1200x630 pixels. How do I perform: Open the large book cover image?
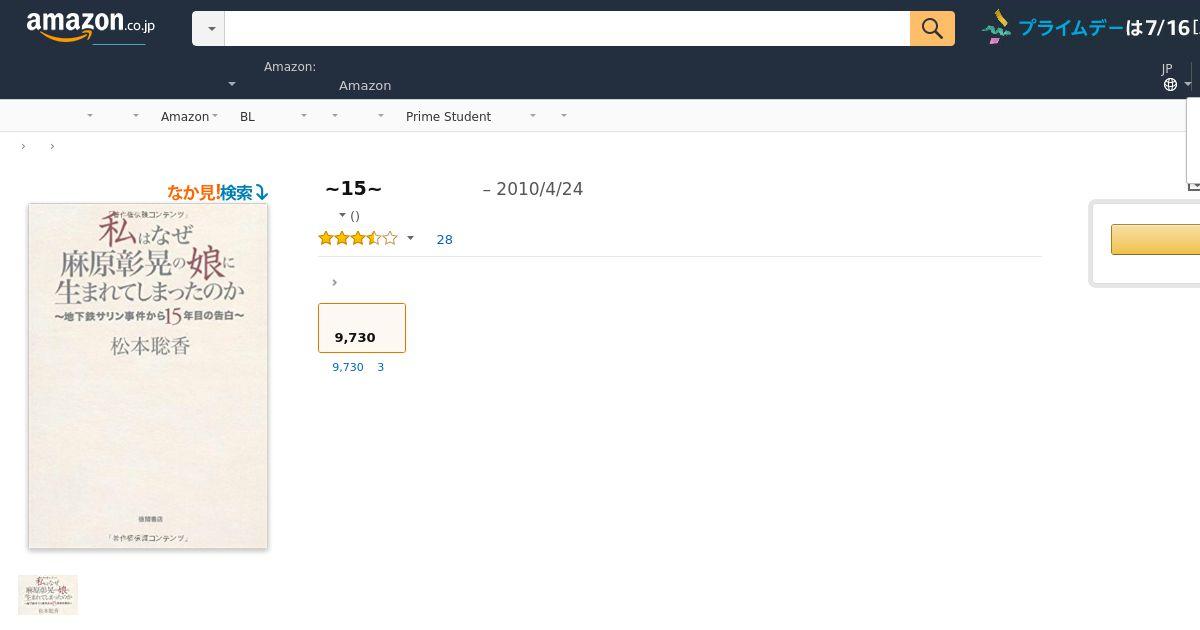click(x=148, y=376)
